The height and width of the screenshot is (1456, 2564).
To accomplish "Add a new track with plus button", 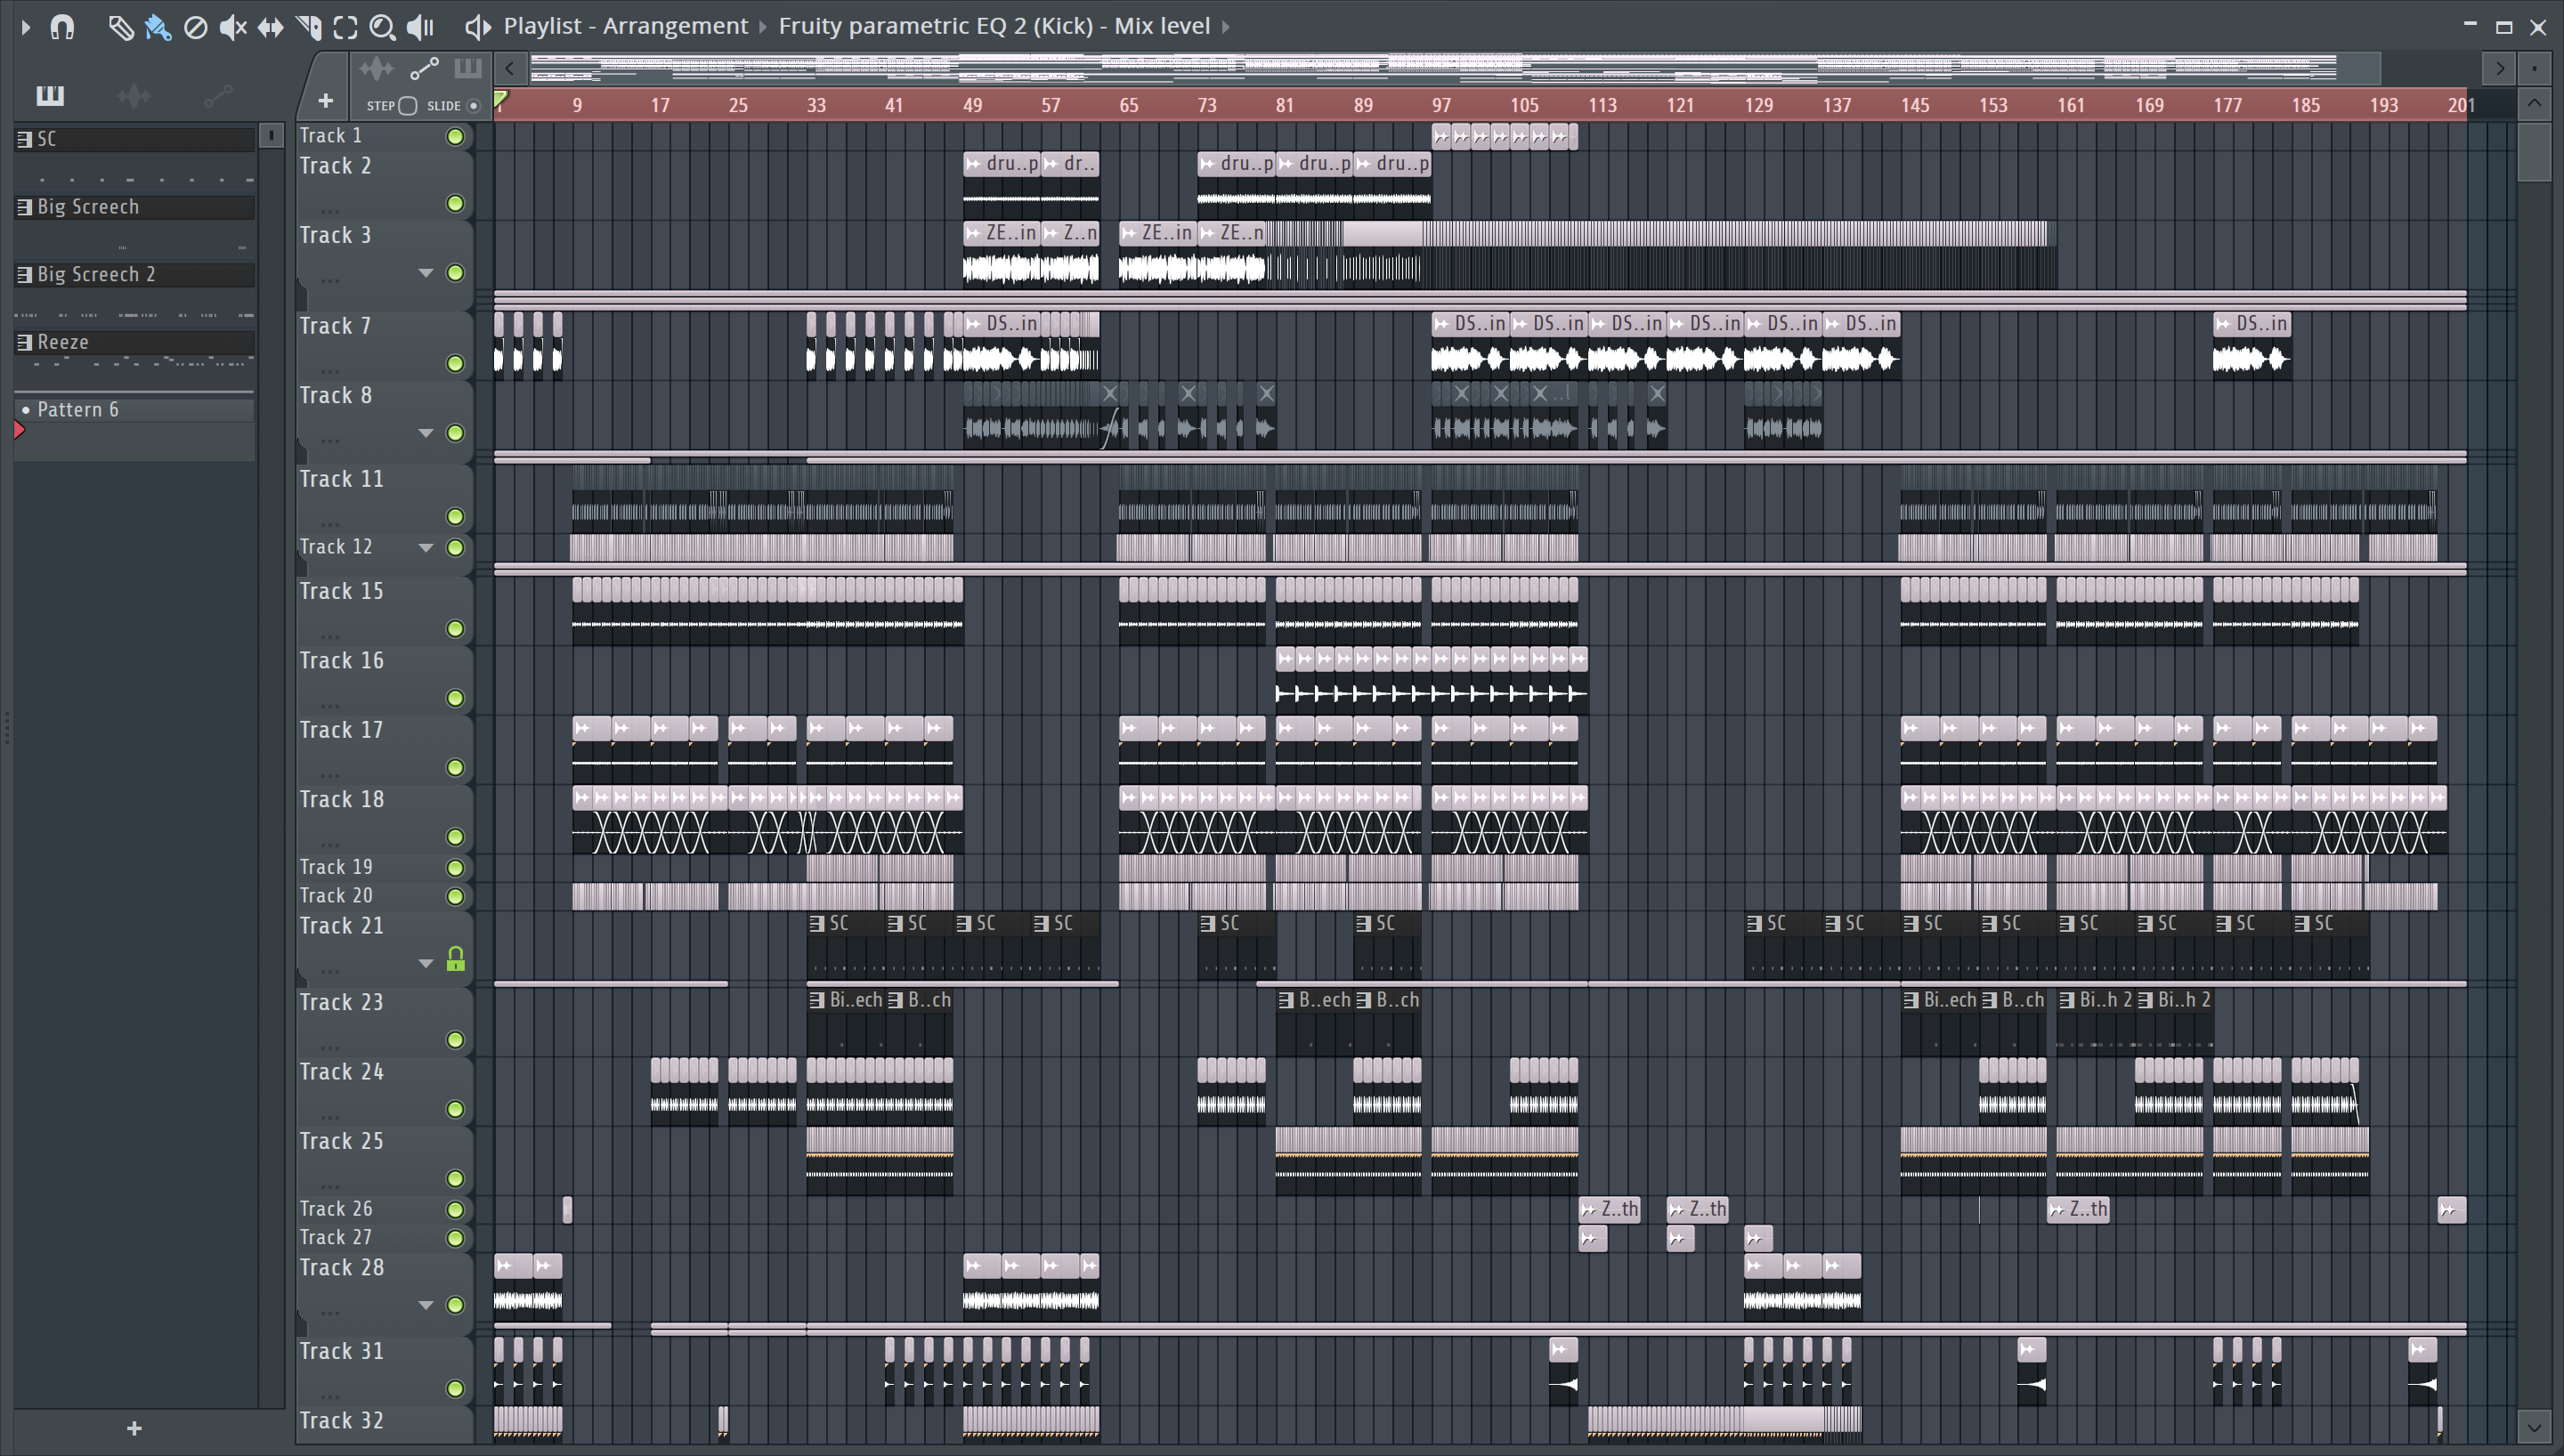I will (x=325, y=101).
